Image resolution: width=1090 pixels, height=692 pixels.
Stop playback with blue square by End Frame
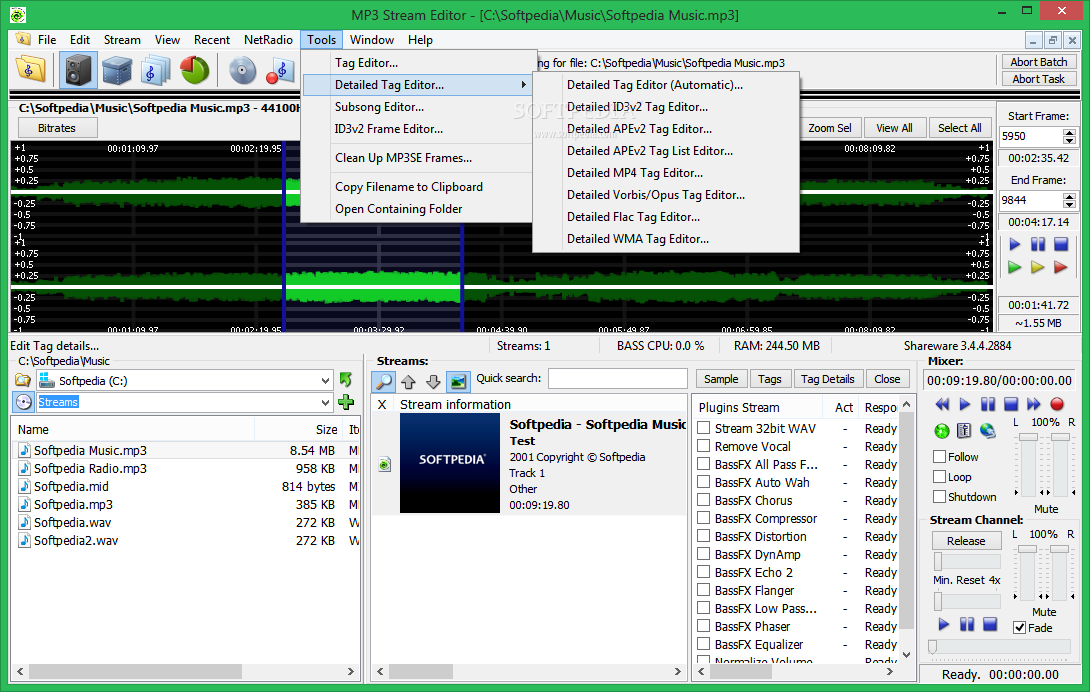[x=1061, y=244]
